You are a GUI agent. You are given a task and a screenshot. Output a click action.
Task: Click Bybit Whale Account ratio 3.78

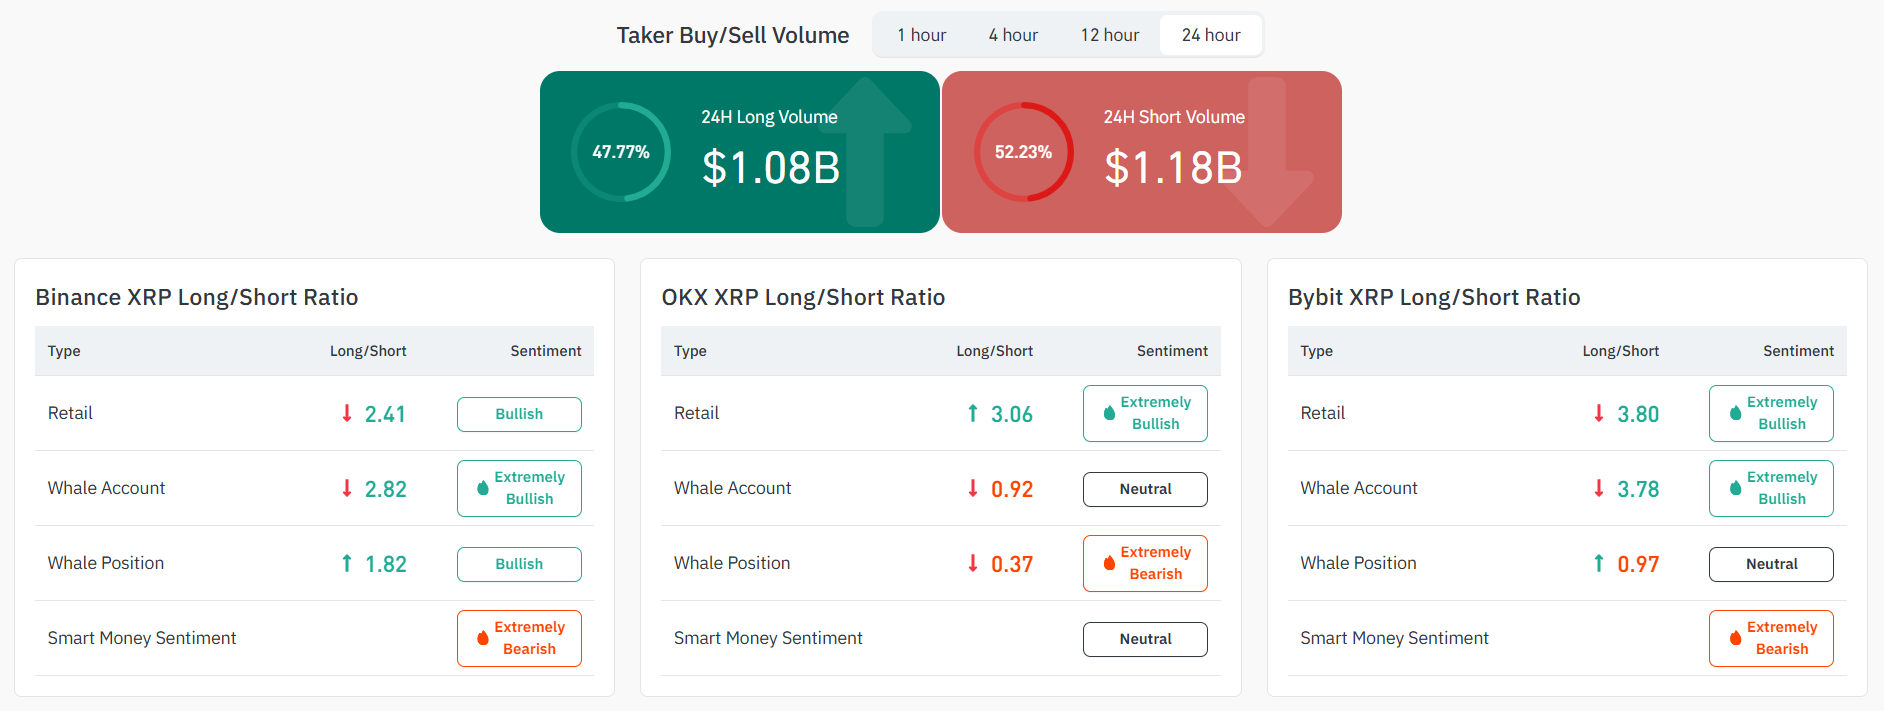click(1638, 489)
